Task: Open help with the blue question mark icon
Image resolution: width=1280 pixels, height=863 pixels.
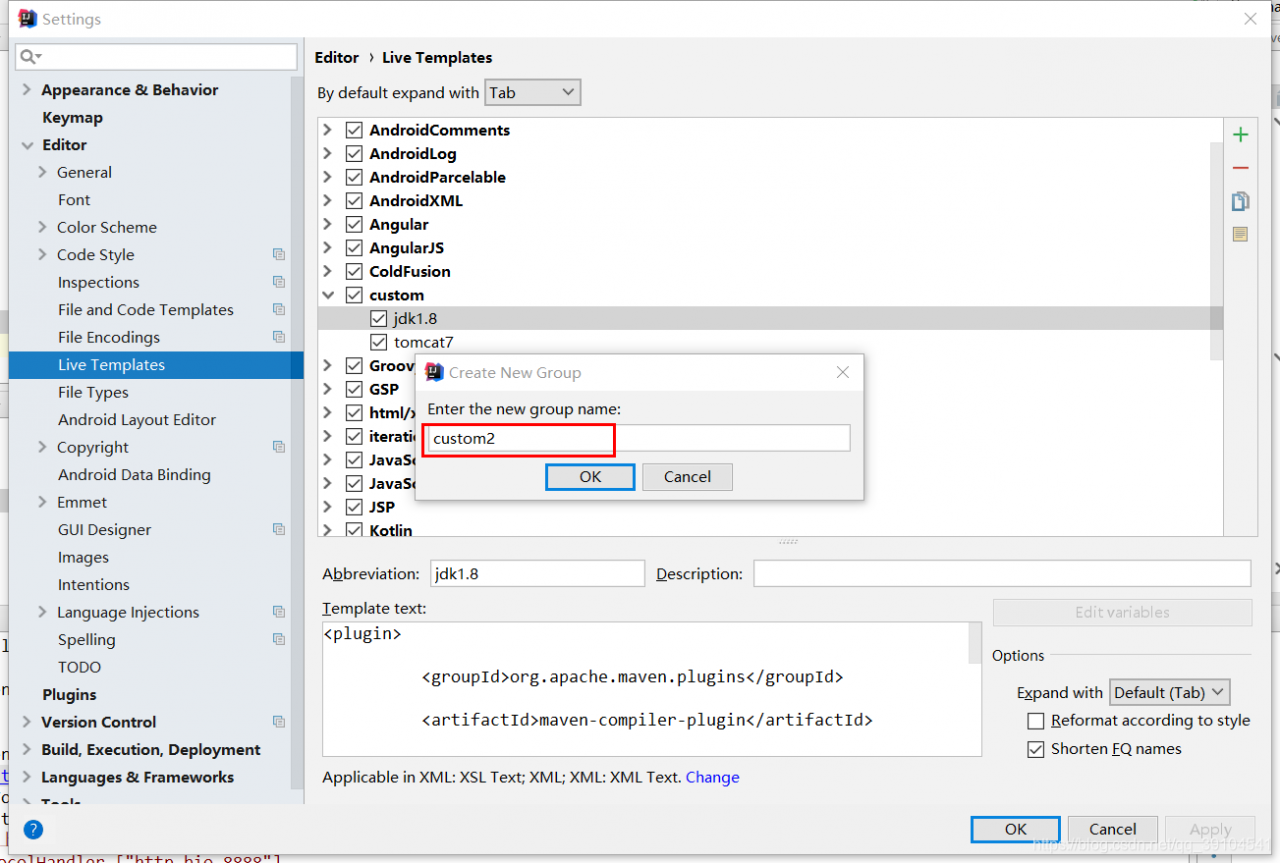Action: (33, 829)
